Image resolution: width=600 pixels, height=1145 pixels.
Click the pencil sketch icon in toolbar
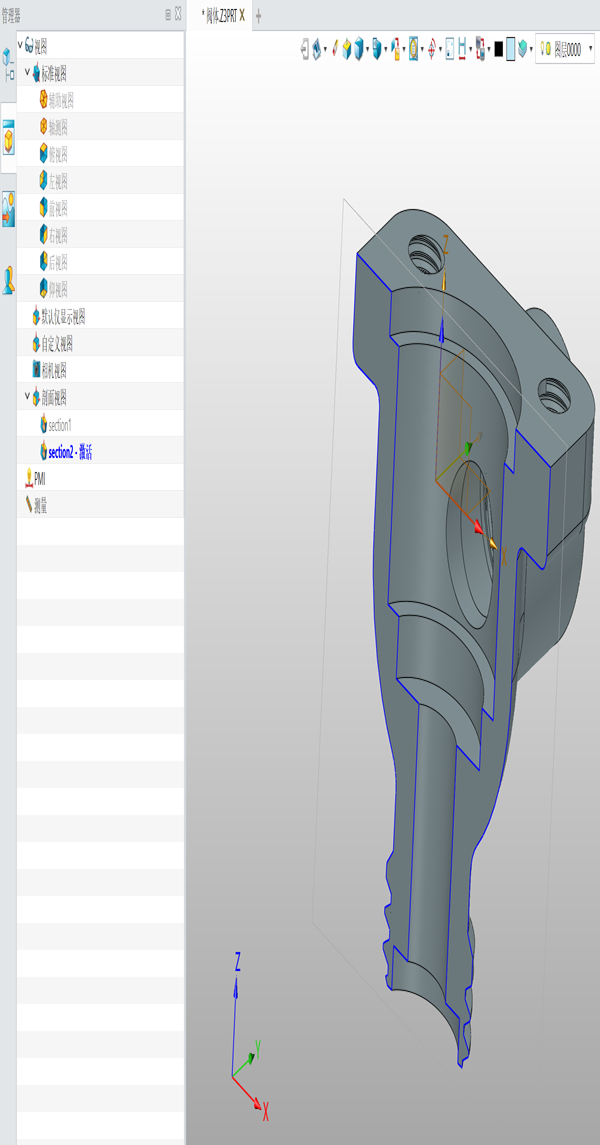[334, 48]
